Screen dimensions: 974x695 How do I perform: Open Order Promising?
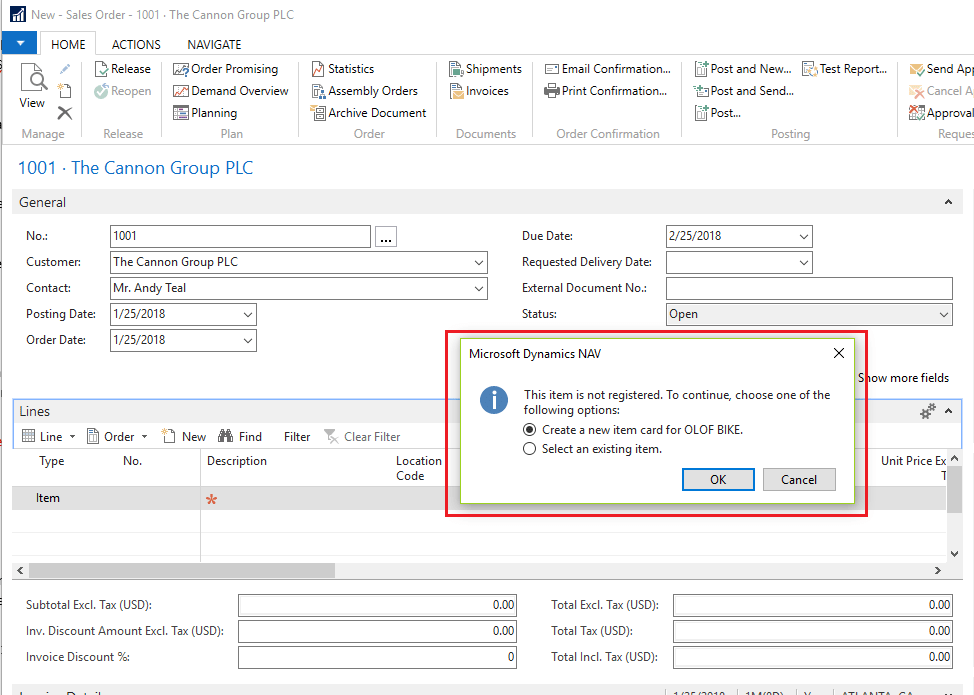point(225,69)
